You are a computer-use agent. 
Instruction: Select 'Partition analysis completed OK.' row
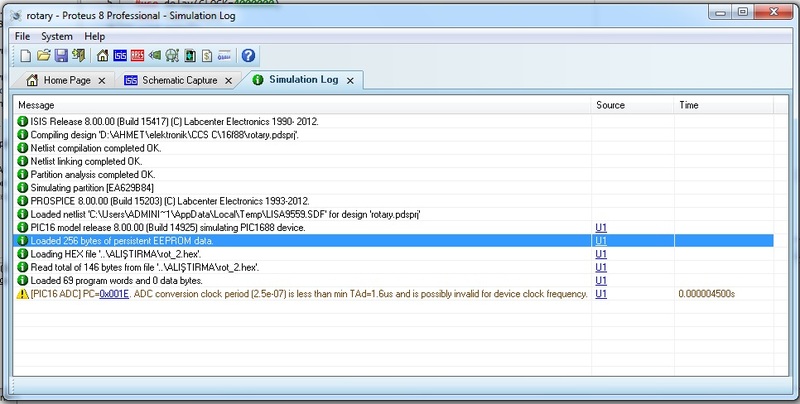pyautogui.click(x=393, y=174)
